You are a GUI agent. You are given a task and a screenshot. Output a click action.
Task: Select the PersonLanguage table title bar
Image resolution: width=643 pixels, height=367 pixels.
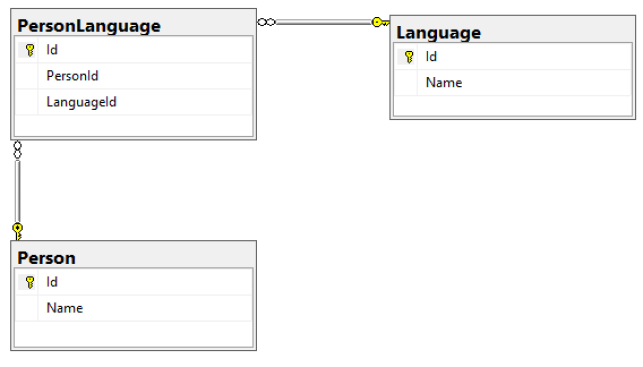[x=134, y=25]
